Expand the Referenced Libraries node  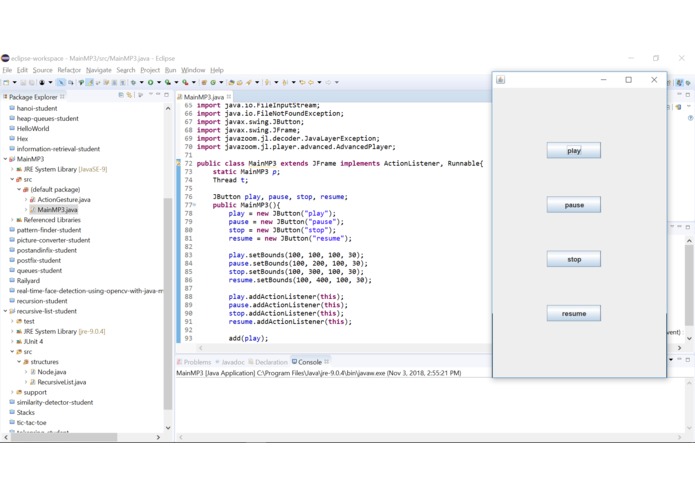point(12,220)
